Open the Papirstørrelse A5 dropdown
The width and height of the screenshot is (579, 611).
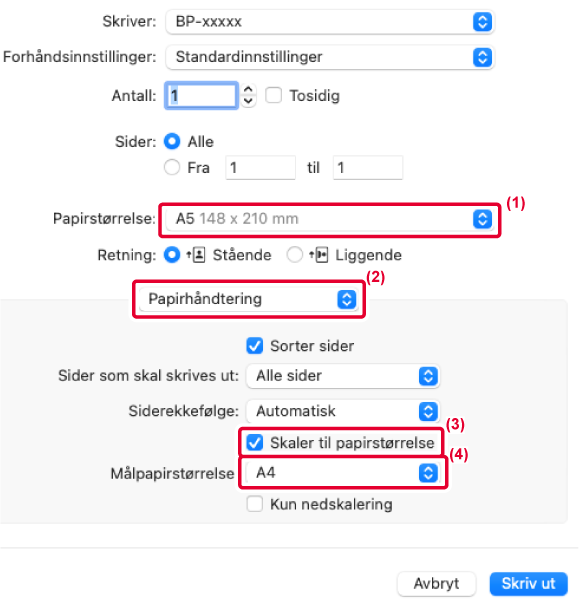pos(330,219)
